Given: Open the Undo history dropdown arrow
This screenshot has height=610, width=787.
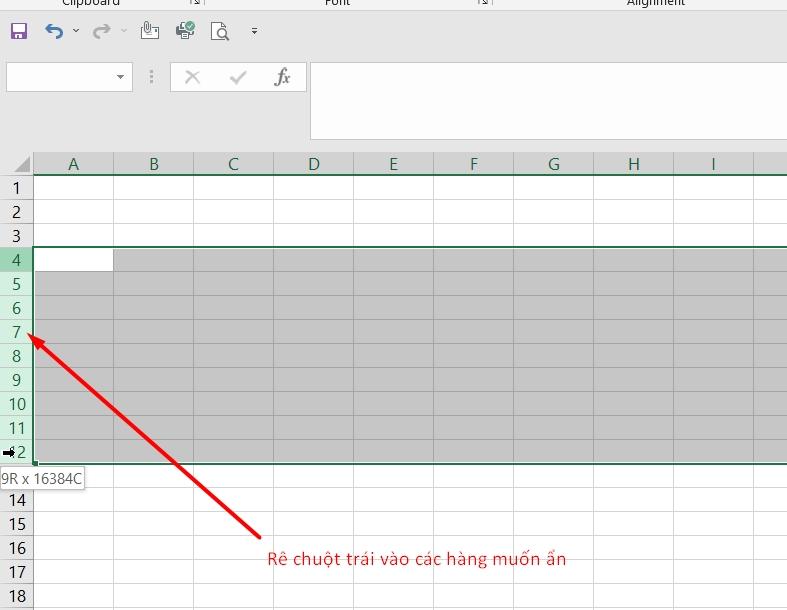Looking at the screenshot, I should click(76, 31).
